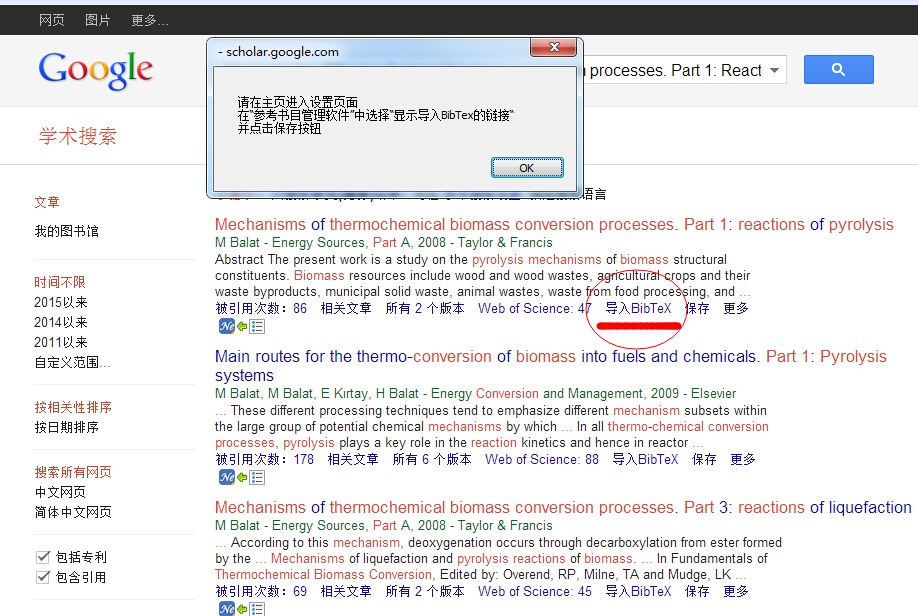Click 所有 2 个版本 for liquefaction result

pyautogui.click(x=425, y=591)
